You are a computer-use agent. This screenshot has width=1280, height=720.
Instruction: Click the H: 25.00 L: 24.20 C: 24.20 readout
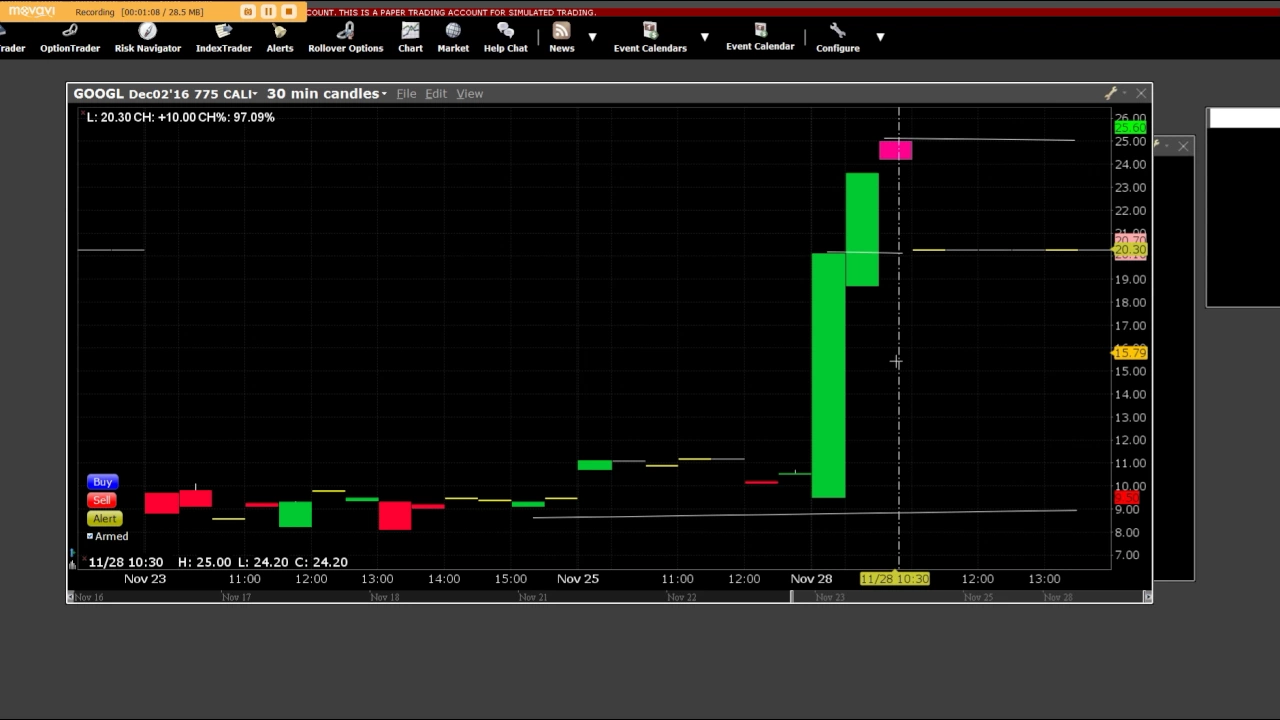click(263, 562)
